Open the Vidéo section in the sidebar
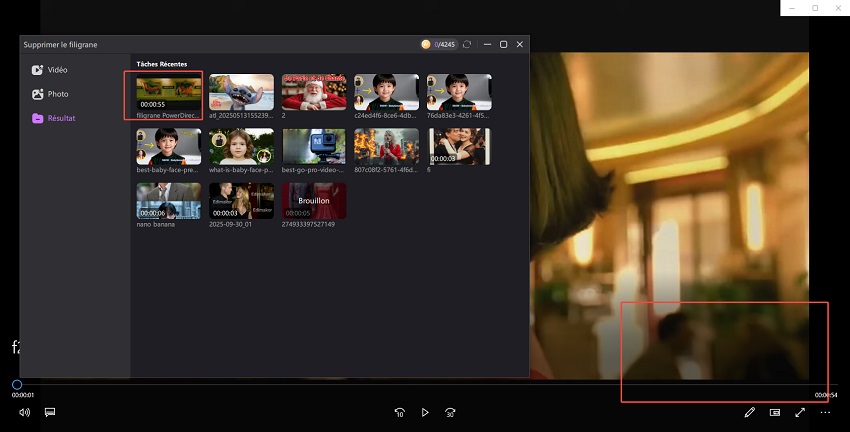 pyautogui.click(x=49, y=70)
